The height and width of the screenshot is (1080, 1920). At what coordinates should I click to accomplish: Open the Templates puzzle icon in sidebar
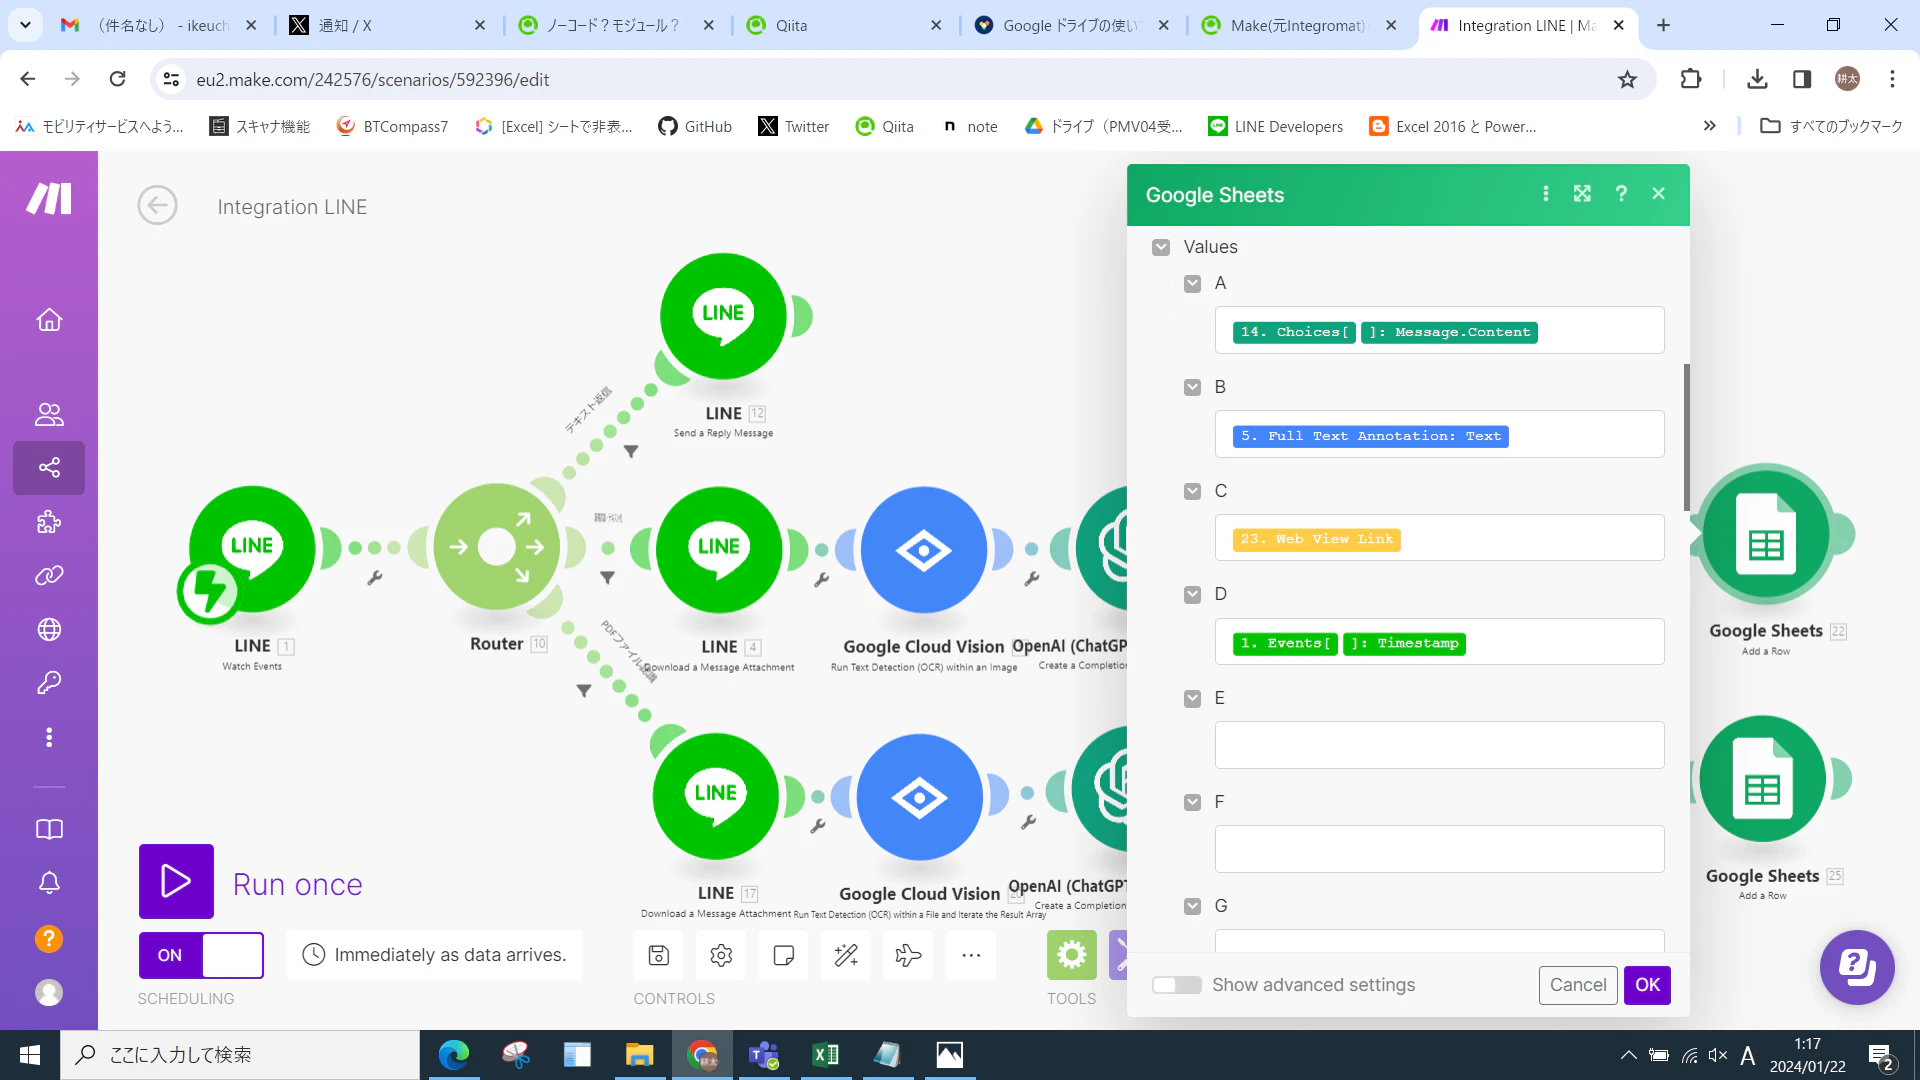49,521
